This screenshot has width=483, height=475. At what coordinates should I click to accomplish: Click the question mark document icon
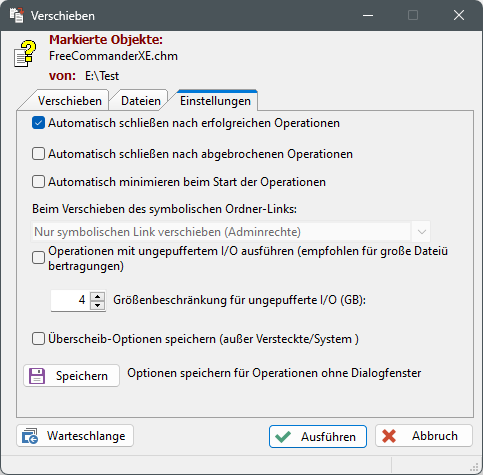[x=25, y=54]
